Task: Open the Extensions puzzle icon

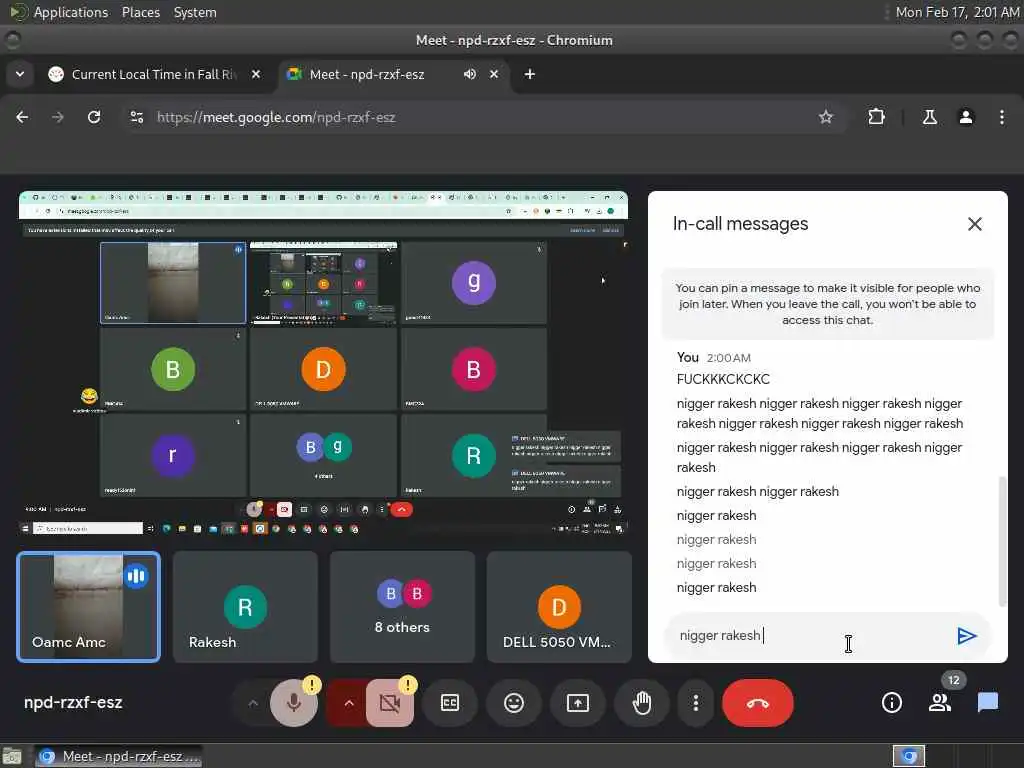Action: [876, 118]
